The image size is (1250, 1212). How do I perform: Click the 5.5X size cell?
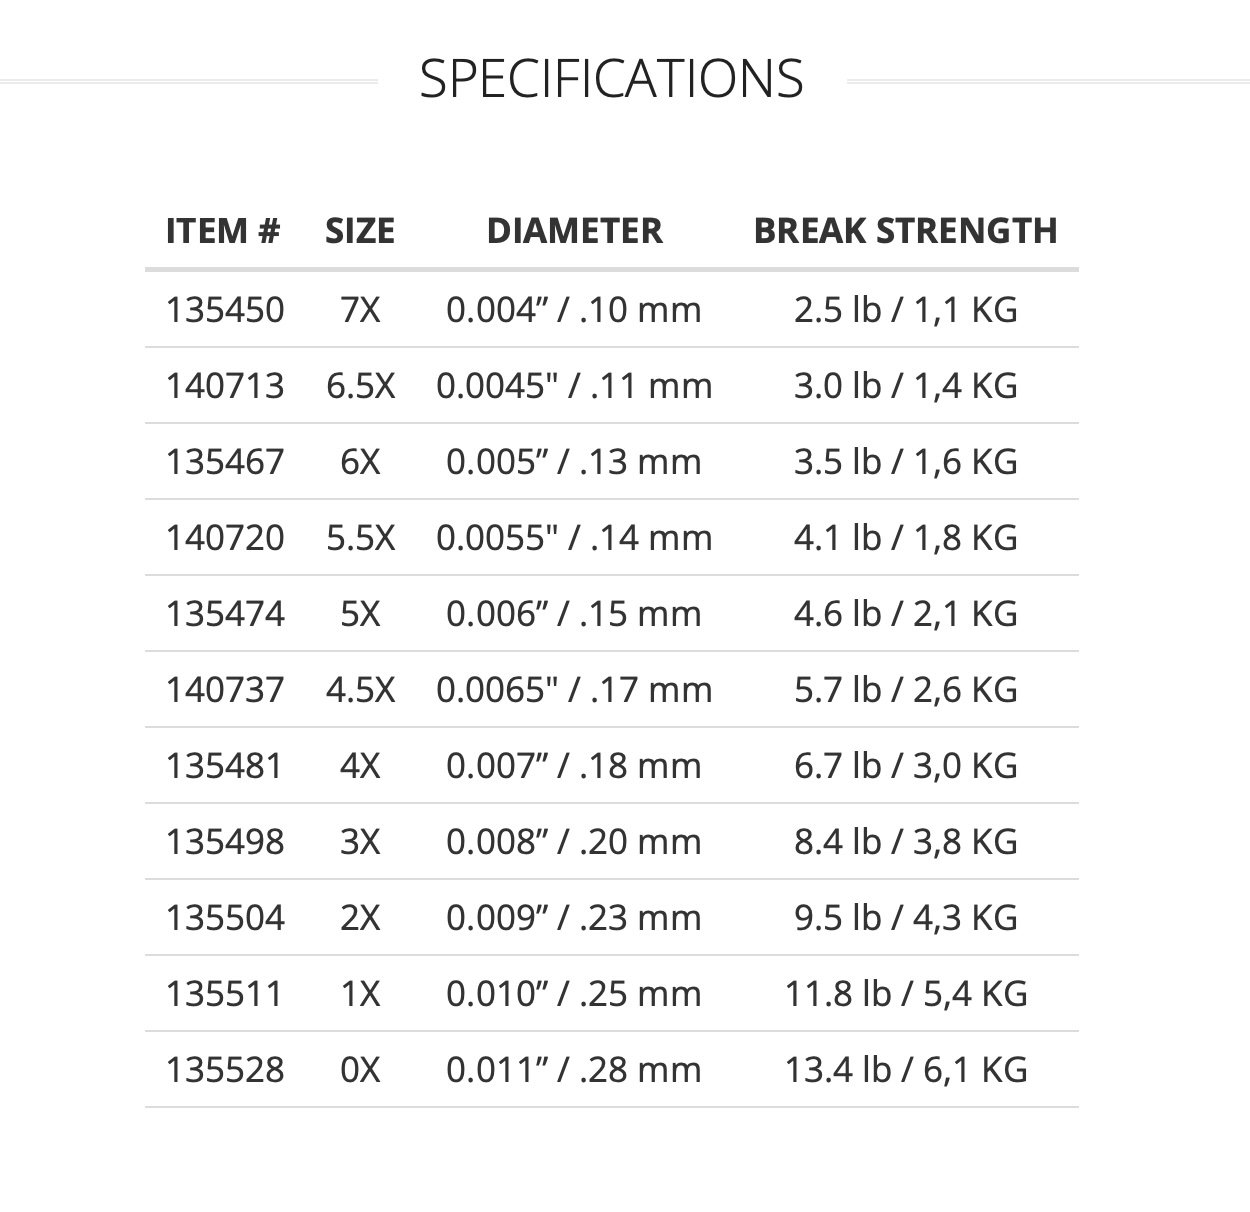click(x=360, y=538)
